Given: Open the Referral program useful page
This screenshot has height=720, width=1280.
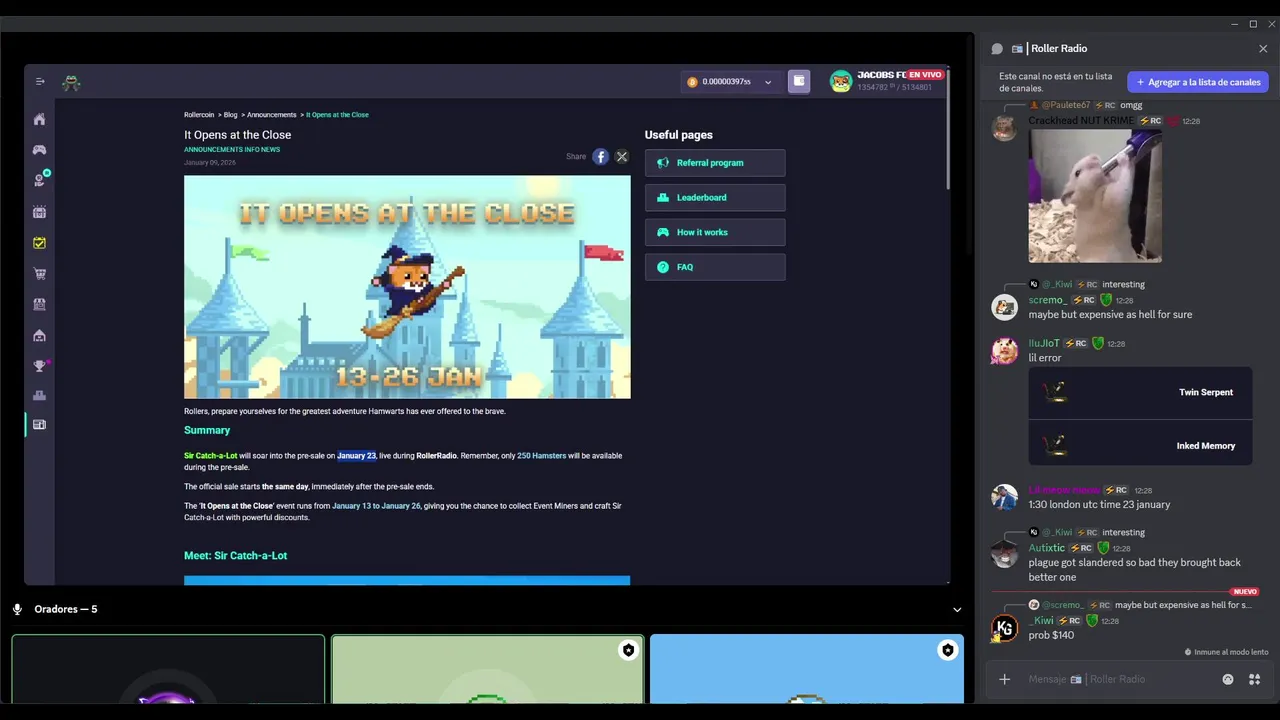Looking at the screenshot, I should [x=715, y=163].
